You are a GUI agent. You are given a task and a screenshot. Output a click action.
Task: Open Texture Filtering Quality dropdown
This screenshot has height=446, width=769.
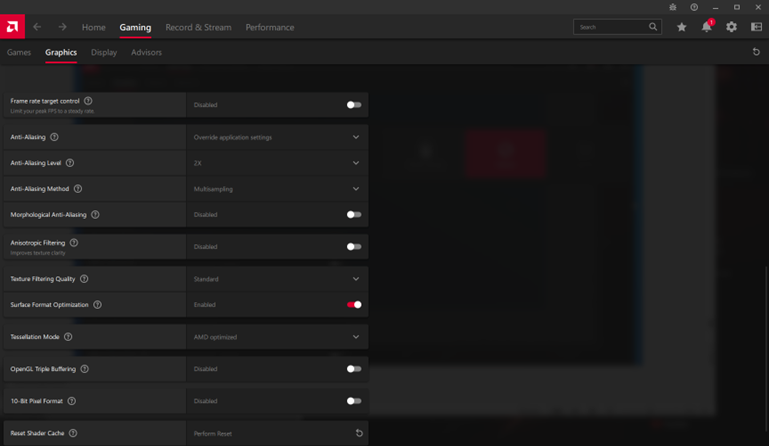point(277,279)
